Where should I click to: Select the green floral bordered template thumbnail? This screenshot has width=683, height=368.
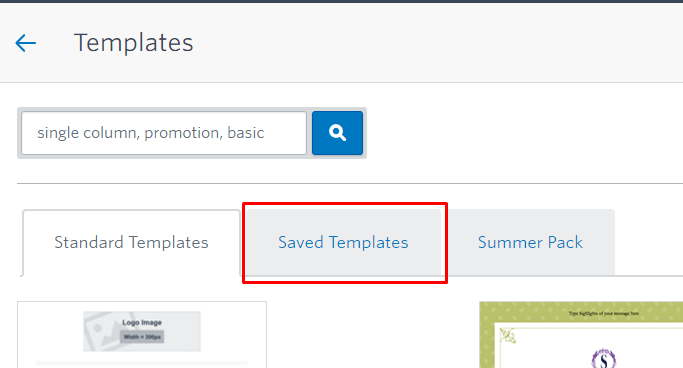pos(581,334)
